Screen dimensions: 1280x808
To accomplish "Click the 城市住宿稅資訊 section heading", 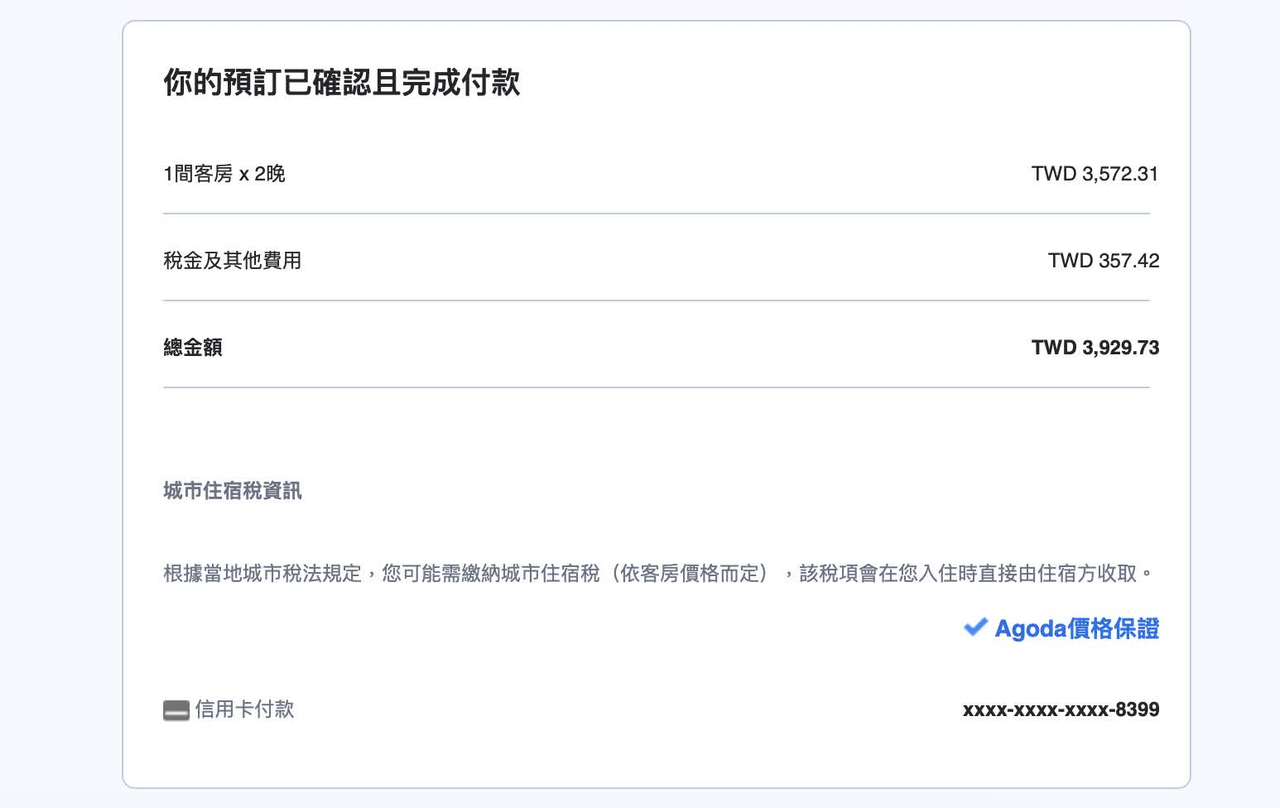I will pyautogui.click(x=232, y=491).
